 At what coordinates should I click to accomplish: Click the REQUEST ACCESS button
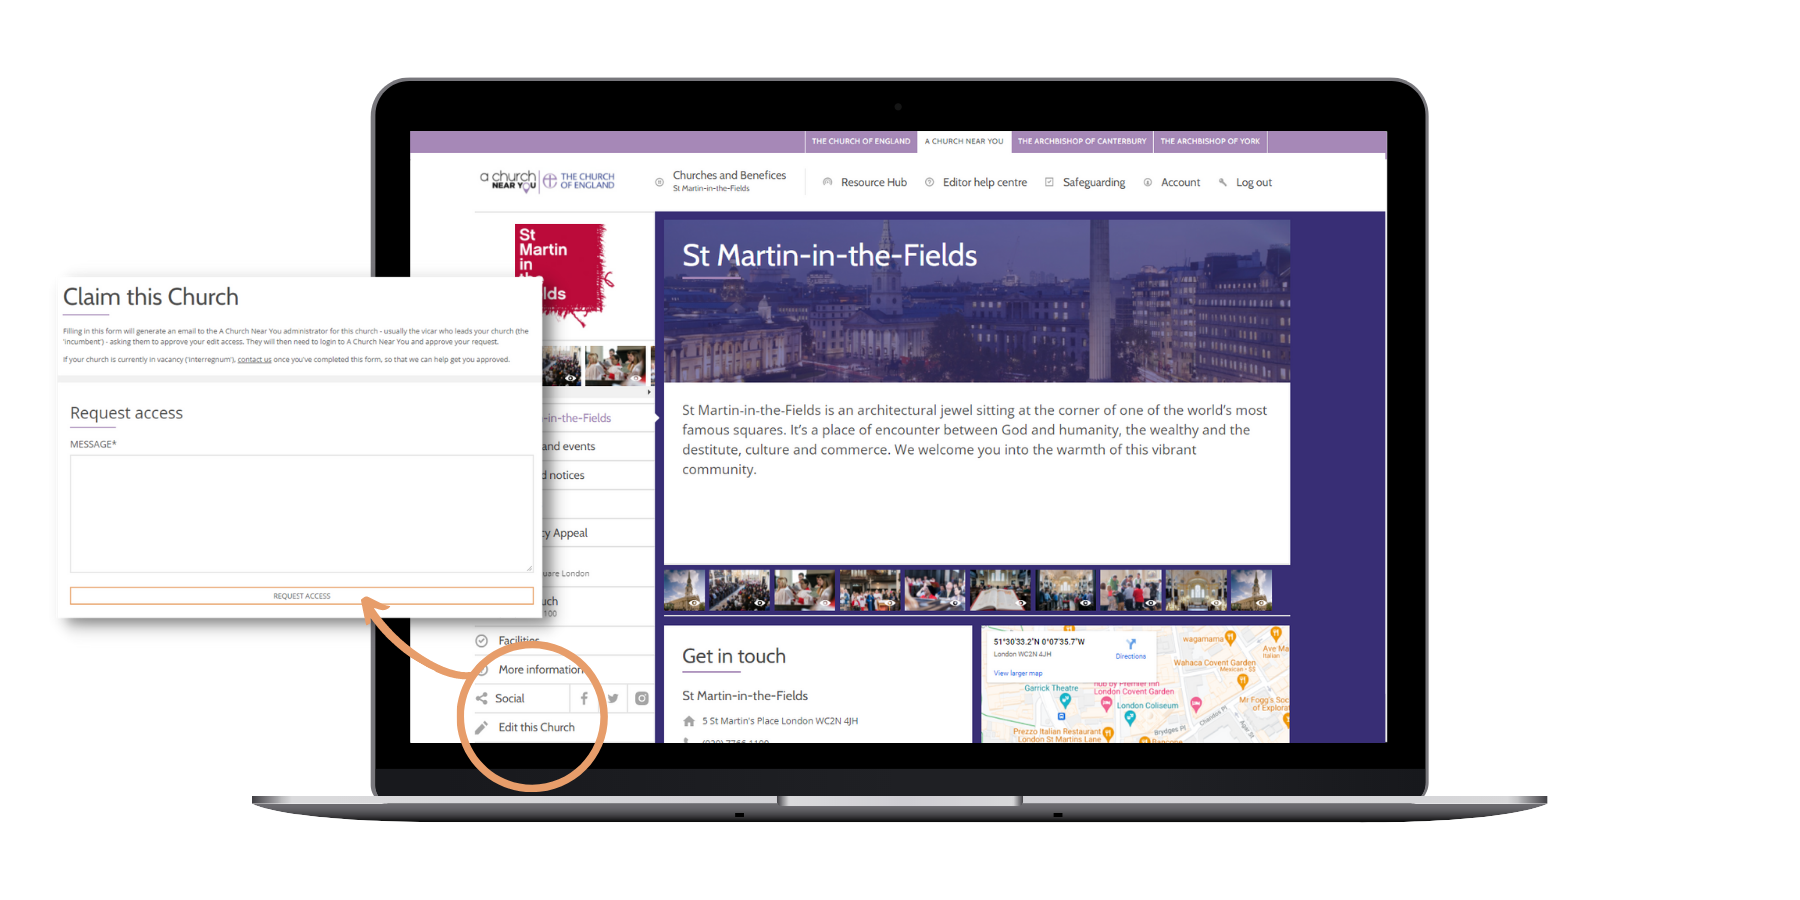[x=302, y=596]
